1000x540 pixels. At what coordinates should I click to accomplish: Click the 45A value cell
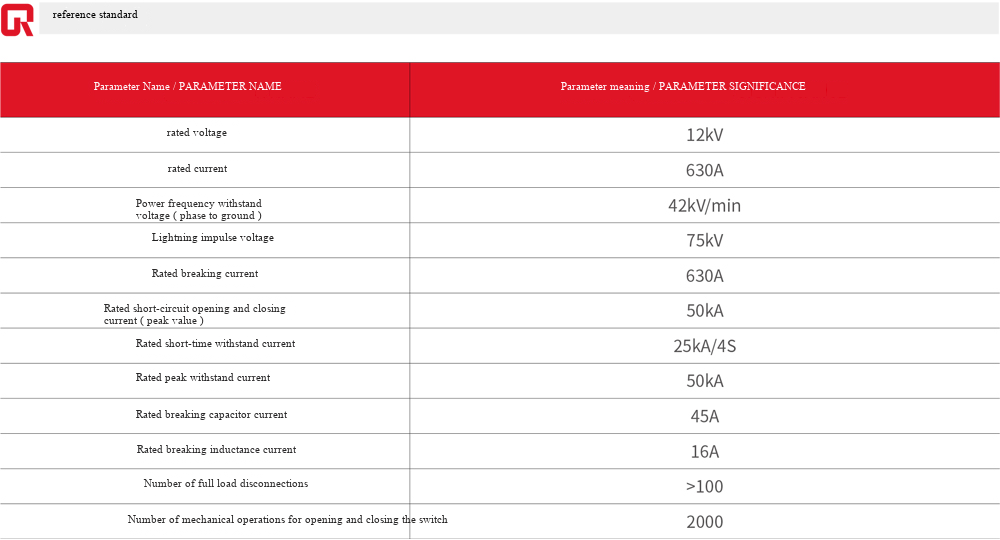coord(704,417)
